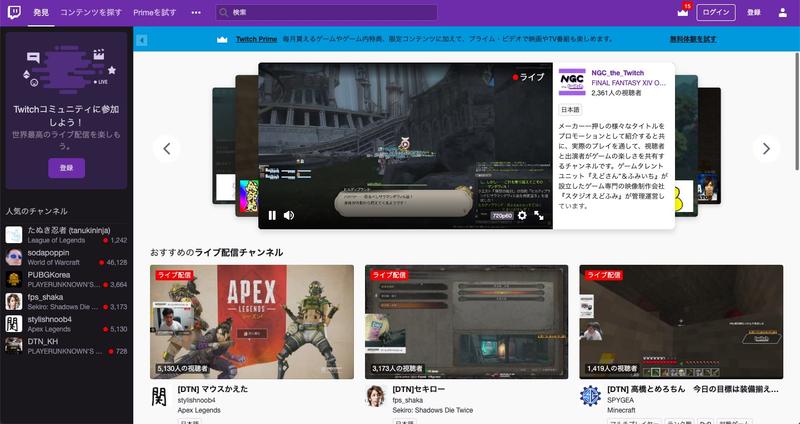
Task: Open [DTN] マウスかえた stream title
Action: click(x=213, y=389)
